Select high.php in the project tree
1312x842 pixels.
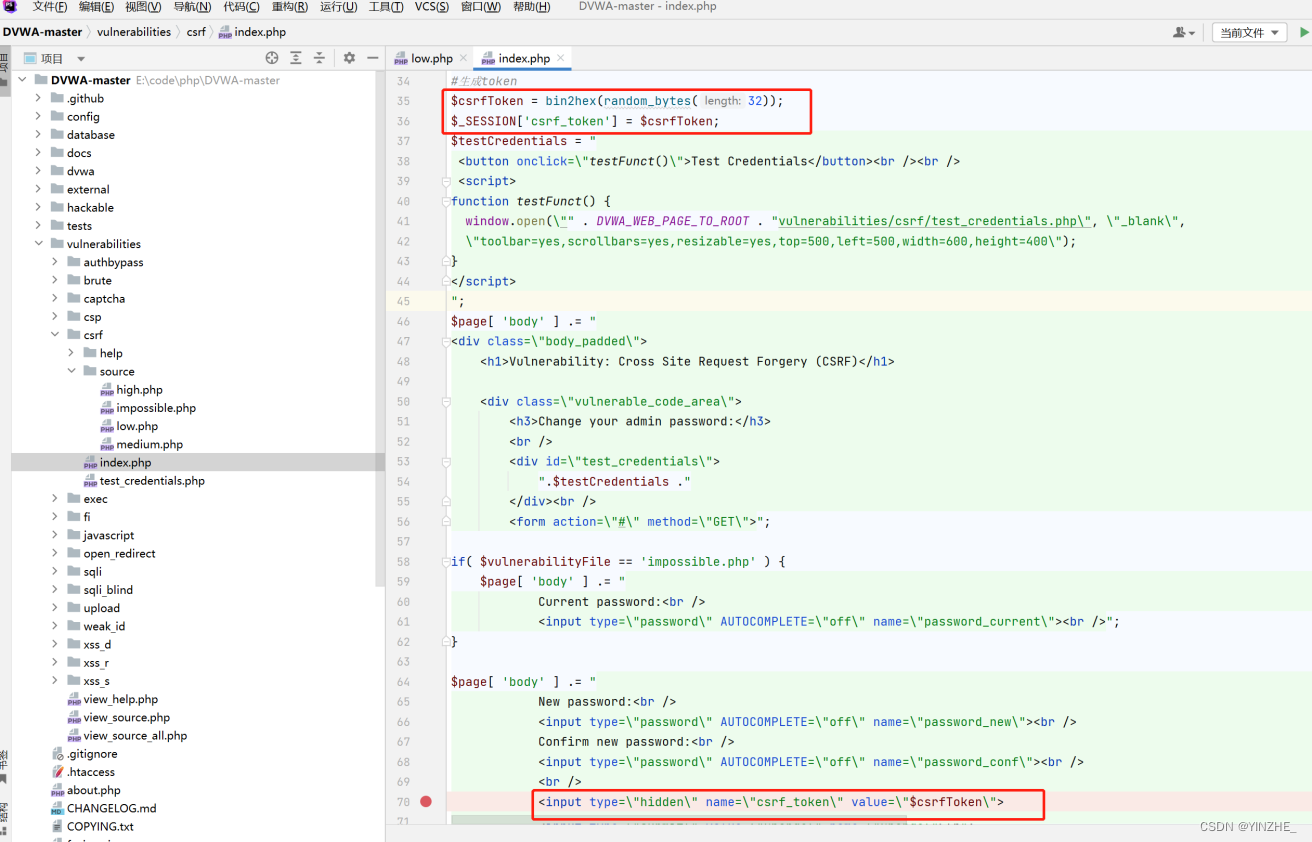139,390
